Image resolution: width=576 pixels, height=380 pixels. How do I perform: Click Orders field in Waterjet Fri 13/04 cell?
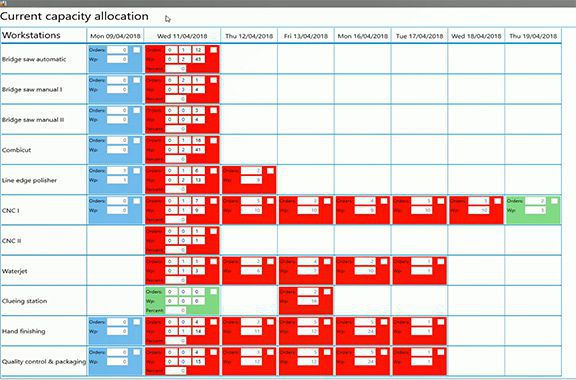coord(308,261)
